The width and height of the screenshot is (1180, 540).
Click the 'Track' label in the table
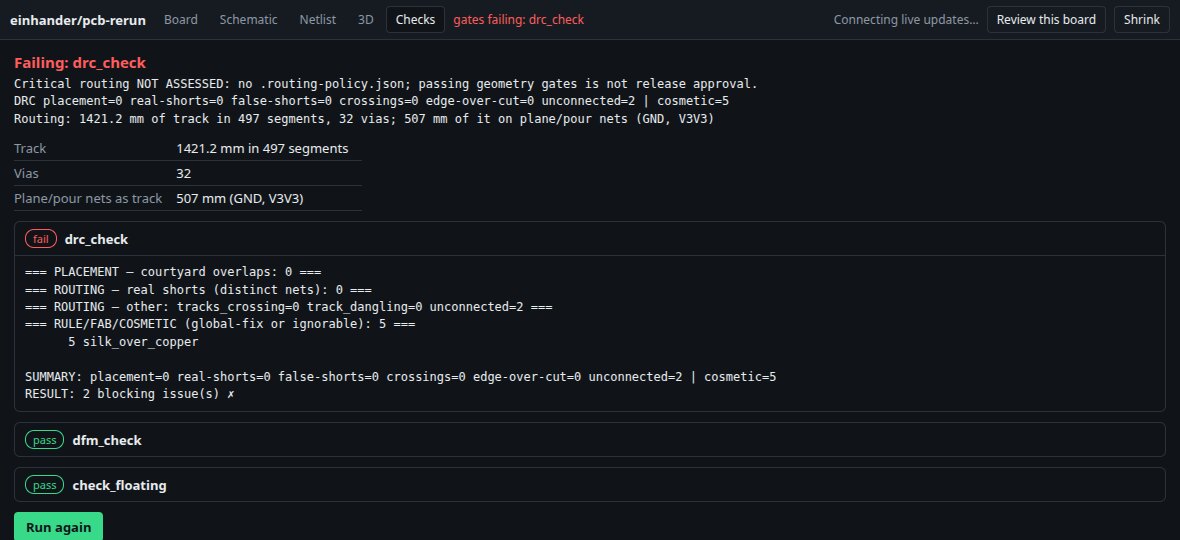click(x=30, y=149)
